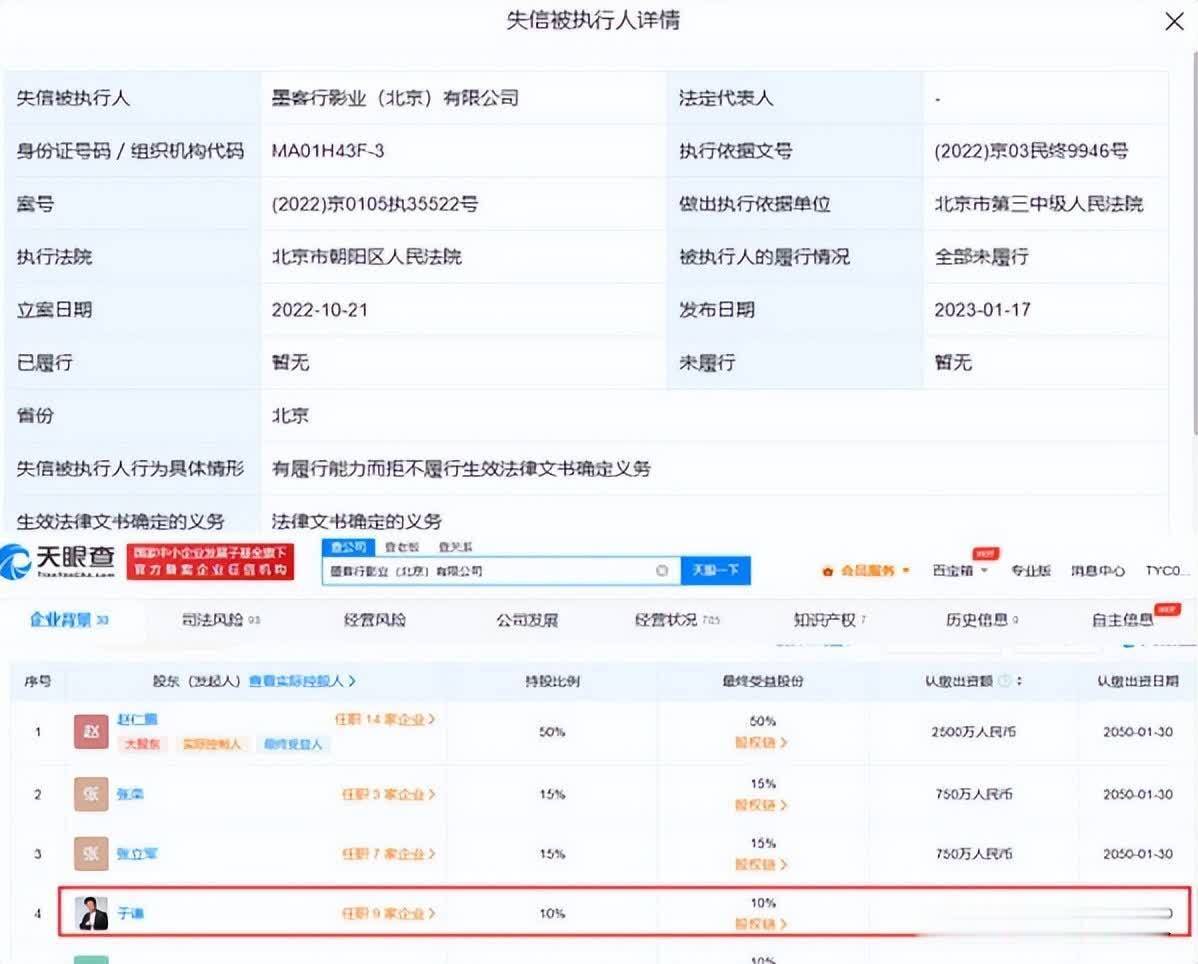Click the red government fund banner
Screen dimensions: 1198x964
[x=210, y=561]
